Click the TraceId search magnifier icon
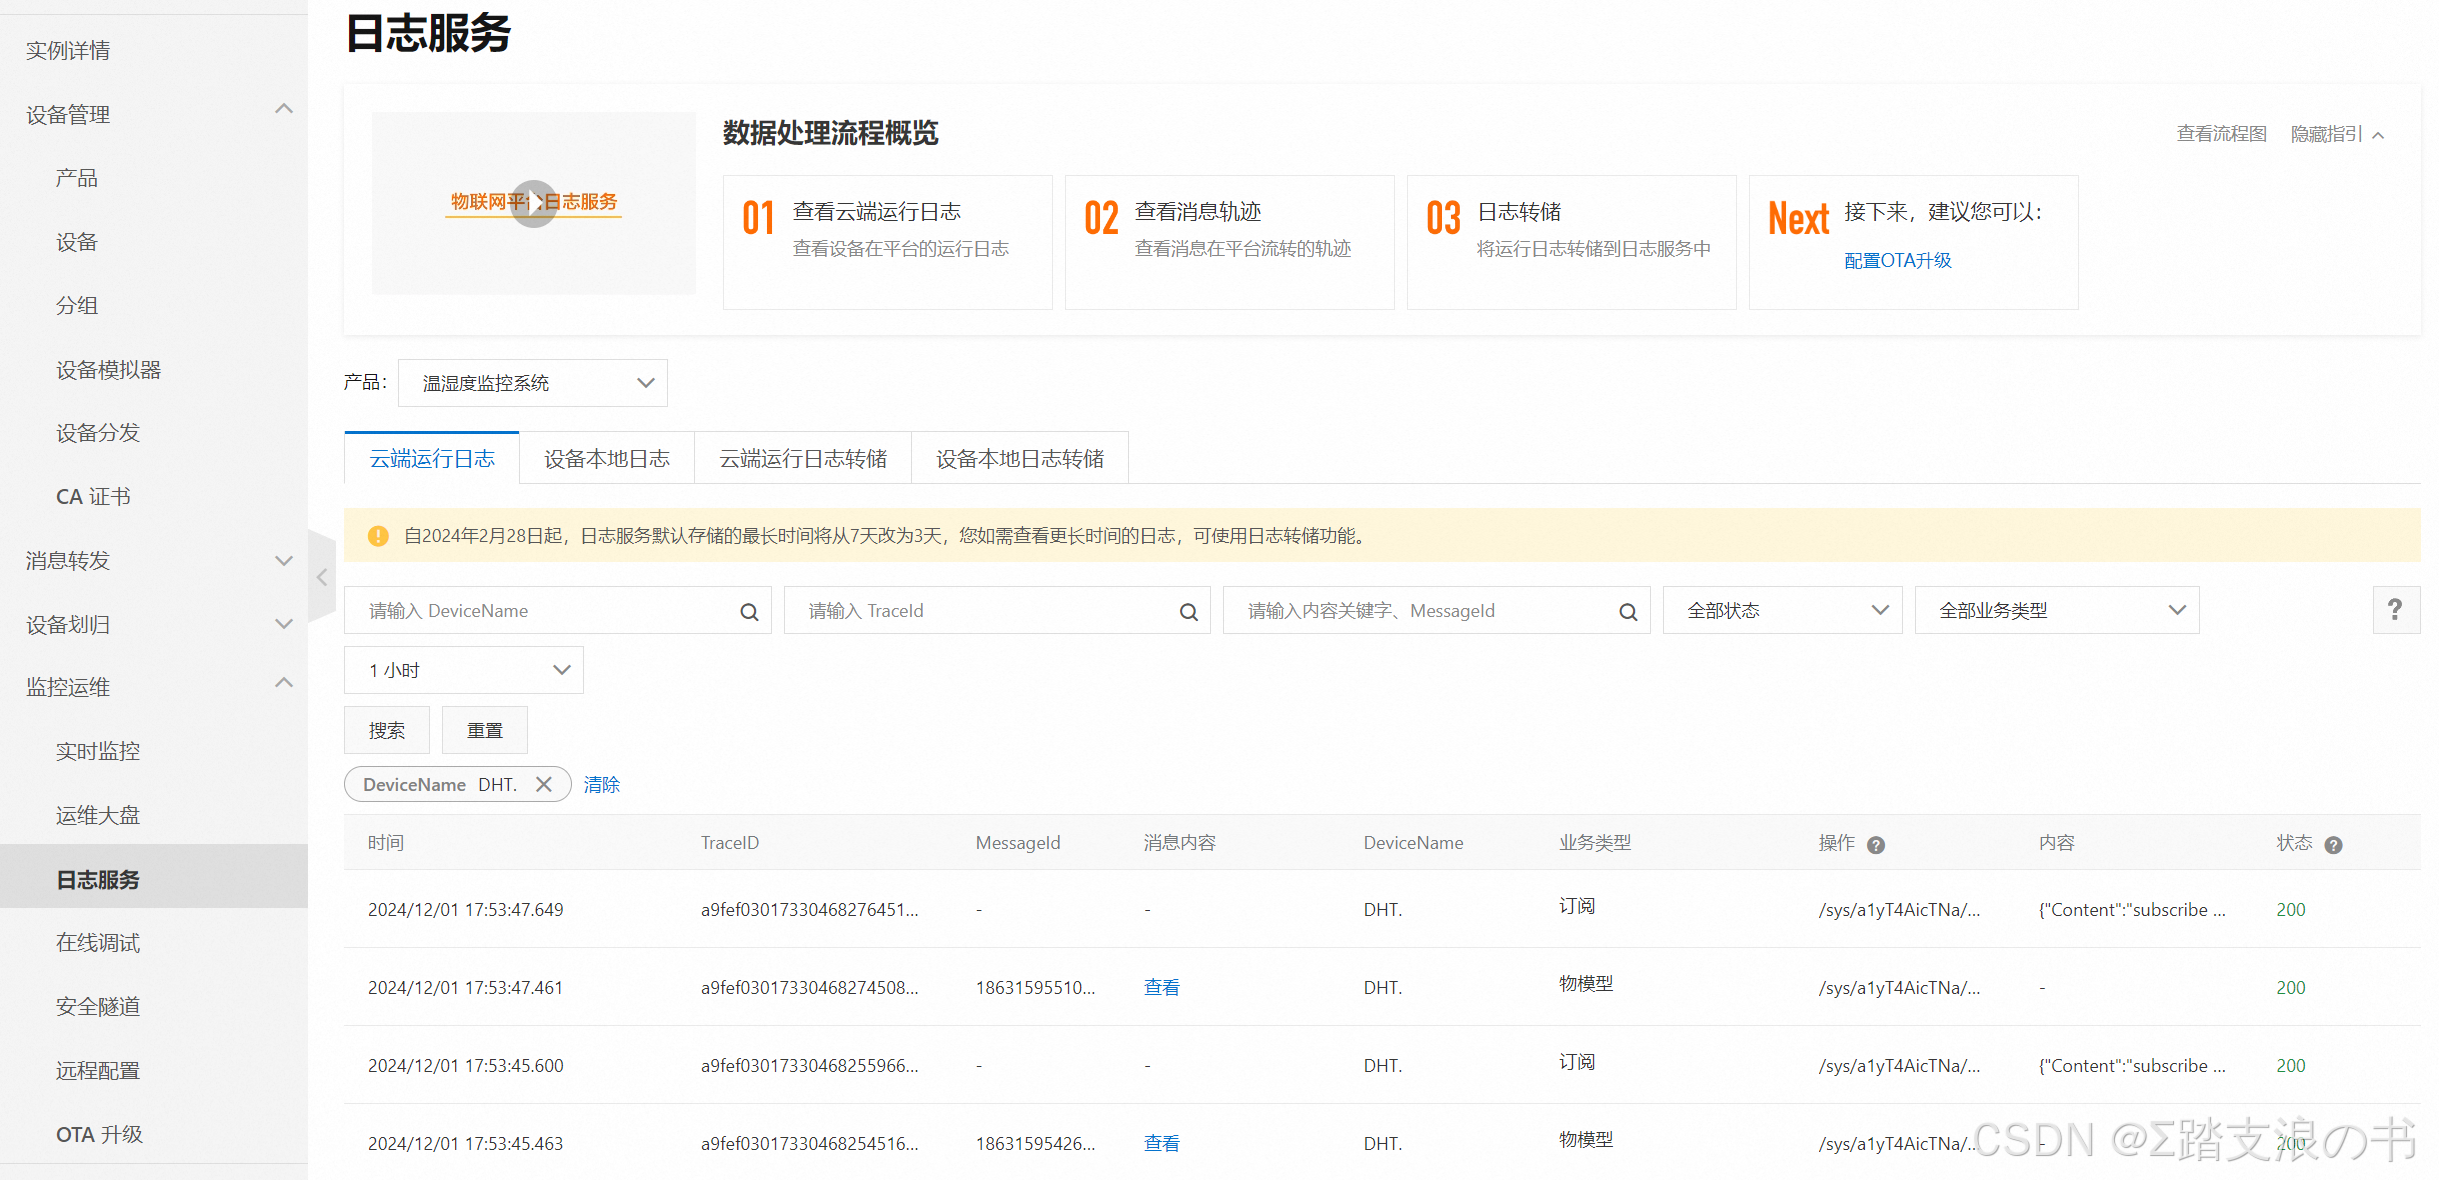This screenshot has width=2439, height=1180. [x=1188, y=612]
